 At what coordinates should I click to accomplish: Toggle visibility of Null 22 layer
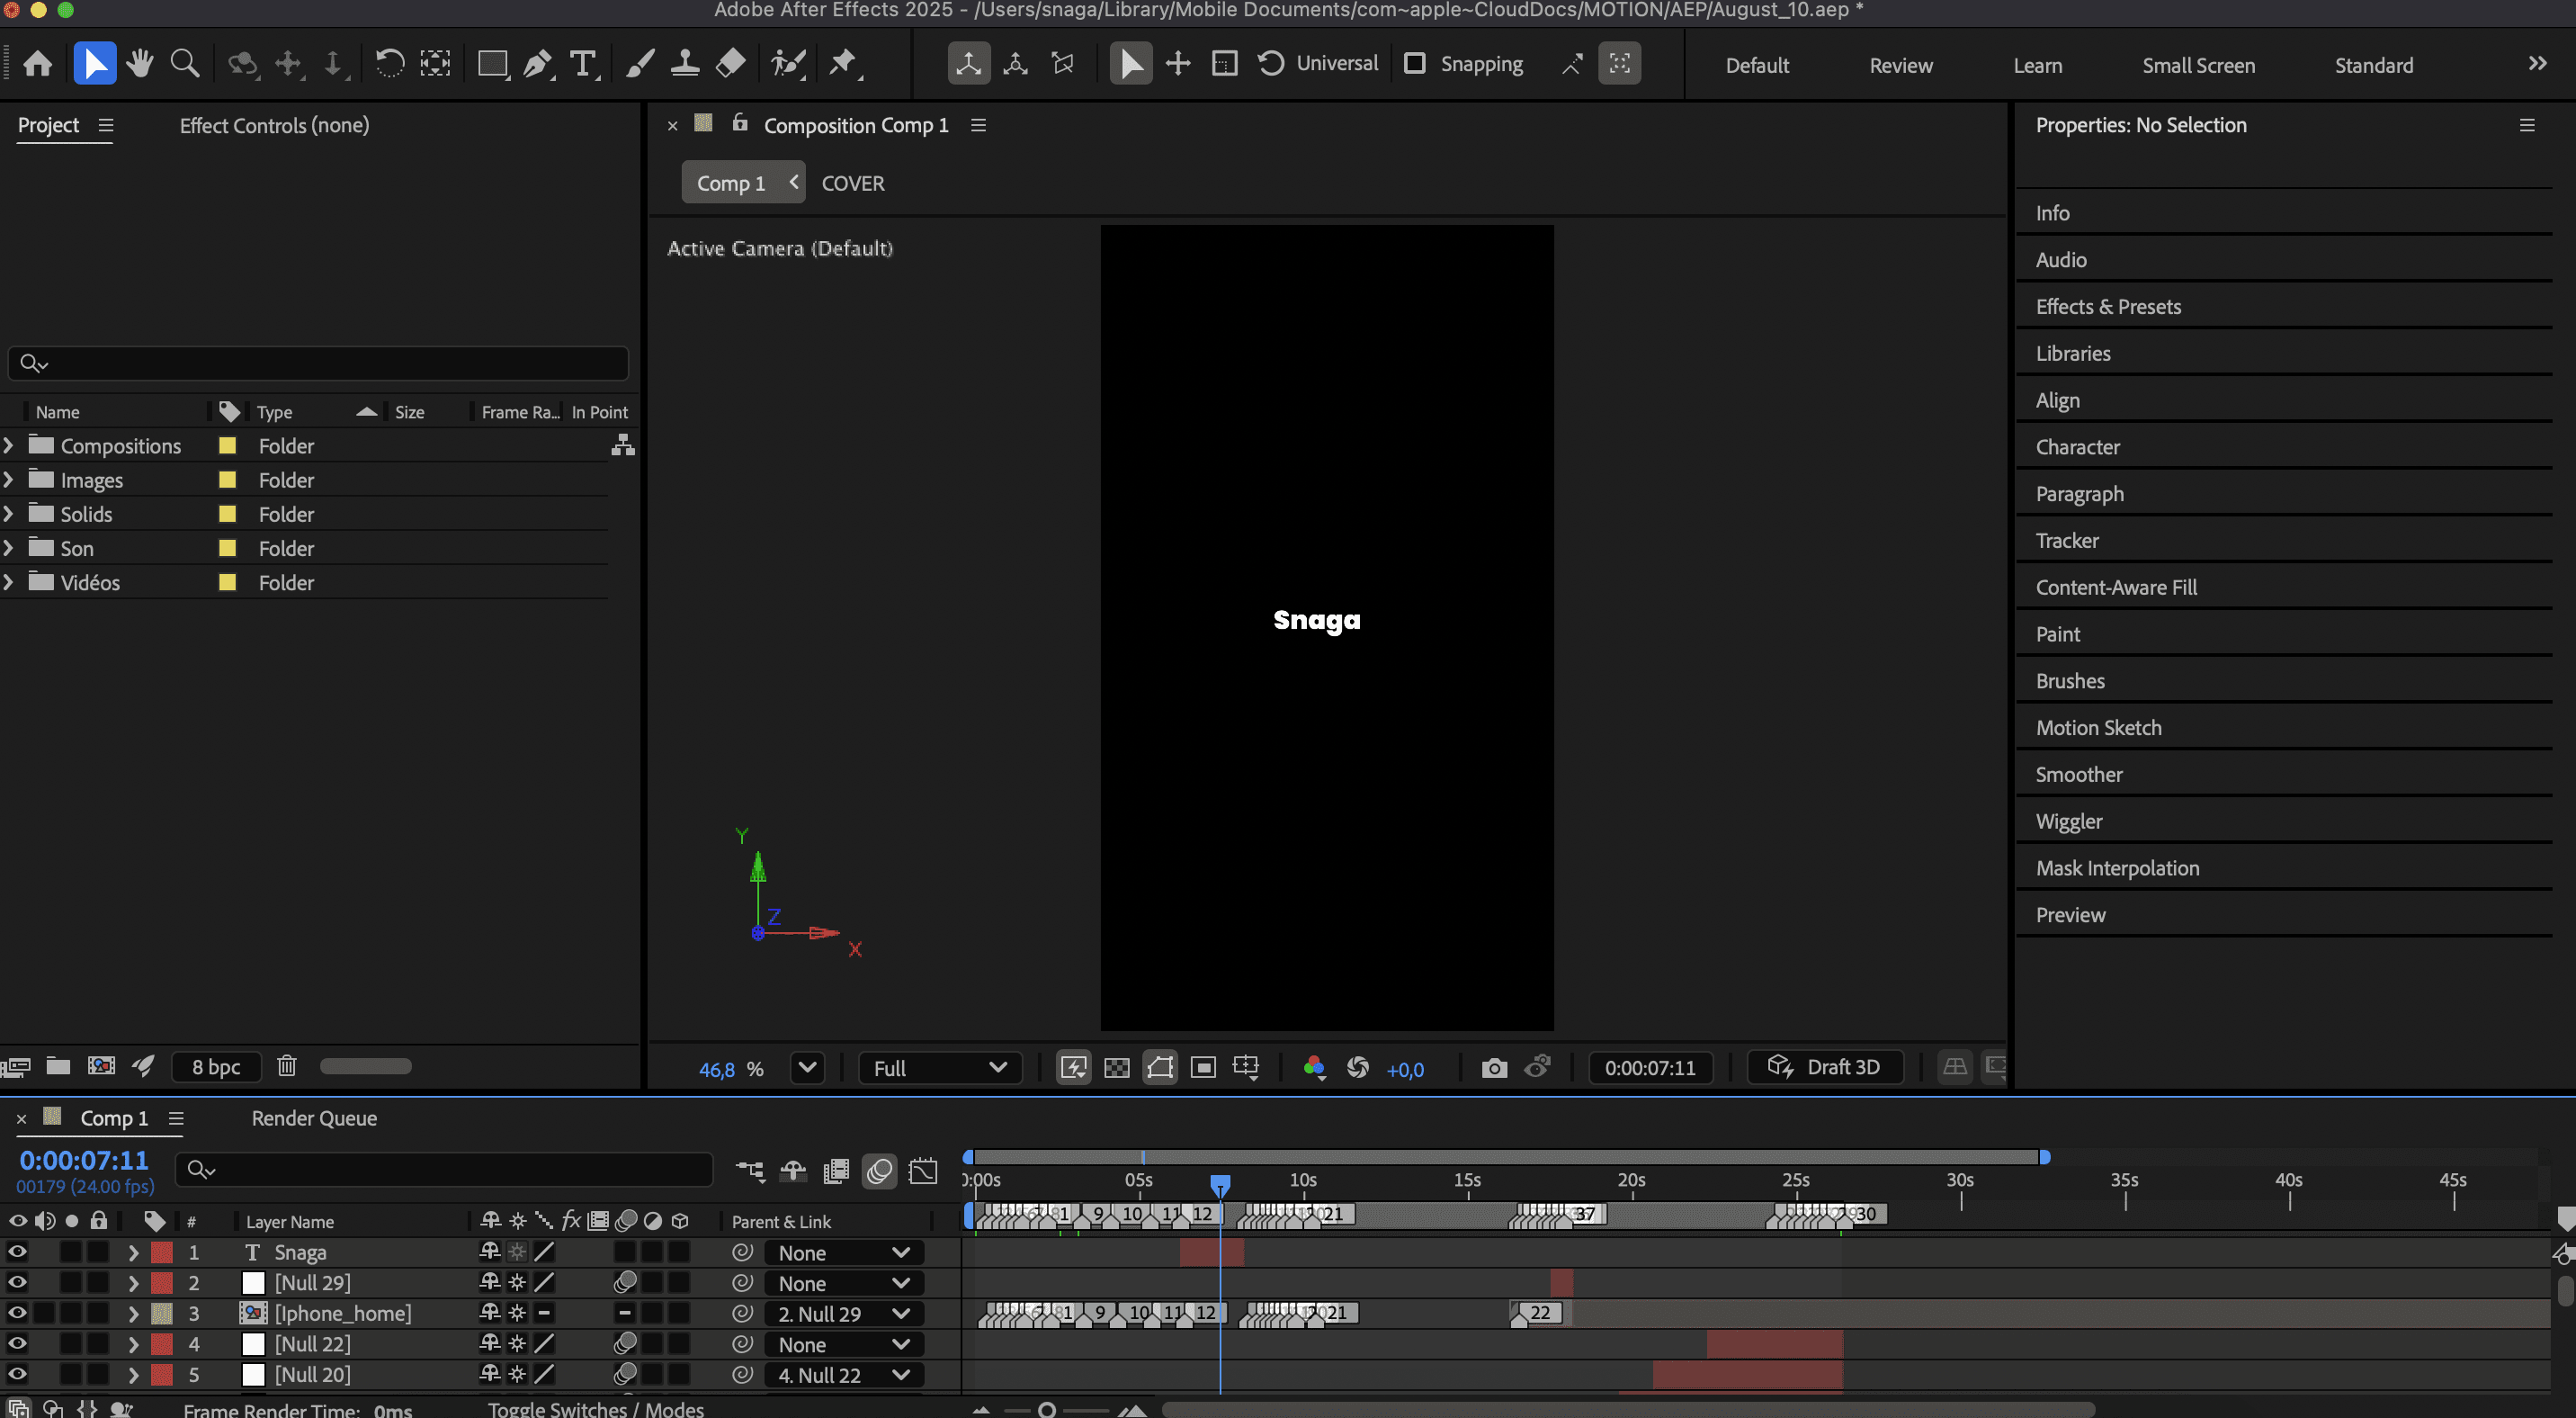(17, 1344)
